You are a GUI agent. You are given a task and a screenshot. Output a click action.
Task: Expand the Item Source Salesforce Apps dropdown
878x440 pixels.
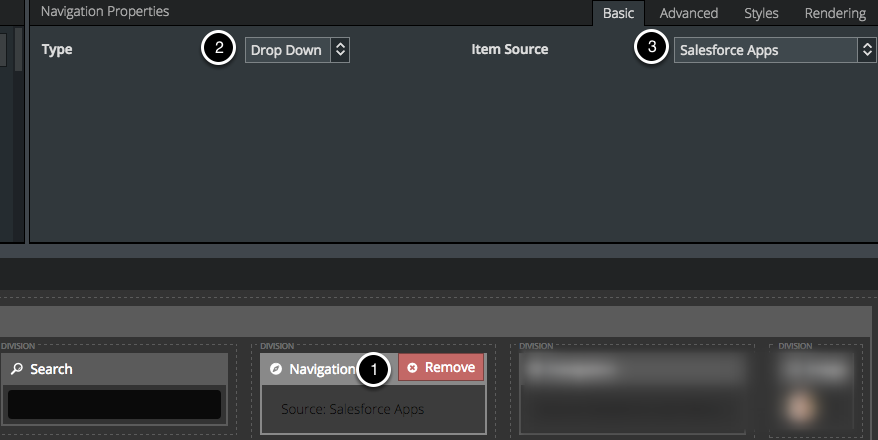(774, 50)
